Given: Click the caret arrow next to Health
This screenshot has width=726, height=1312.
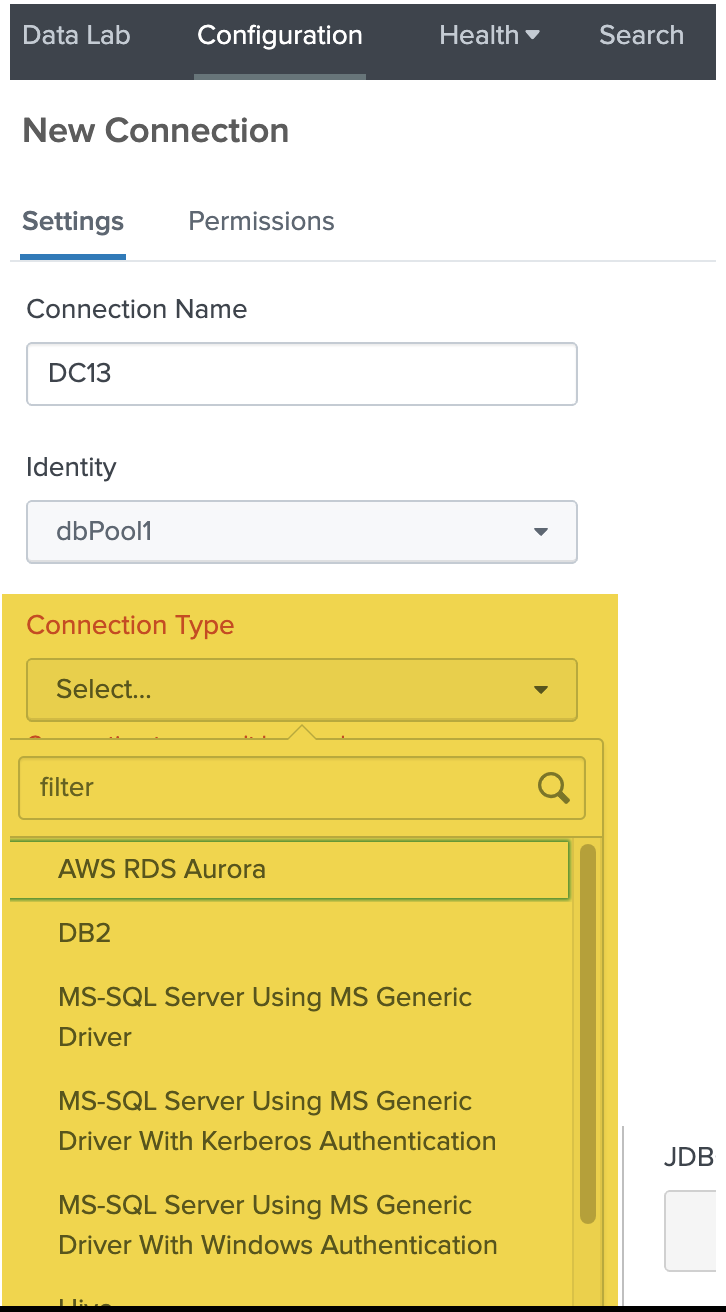Looking at the screenshot, I should coord(532,35).
